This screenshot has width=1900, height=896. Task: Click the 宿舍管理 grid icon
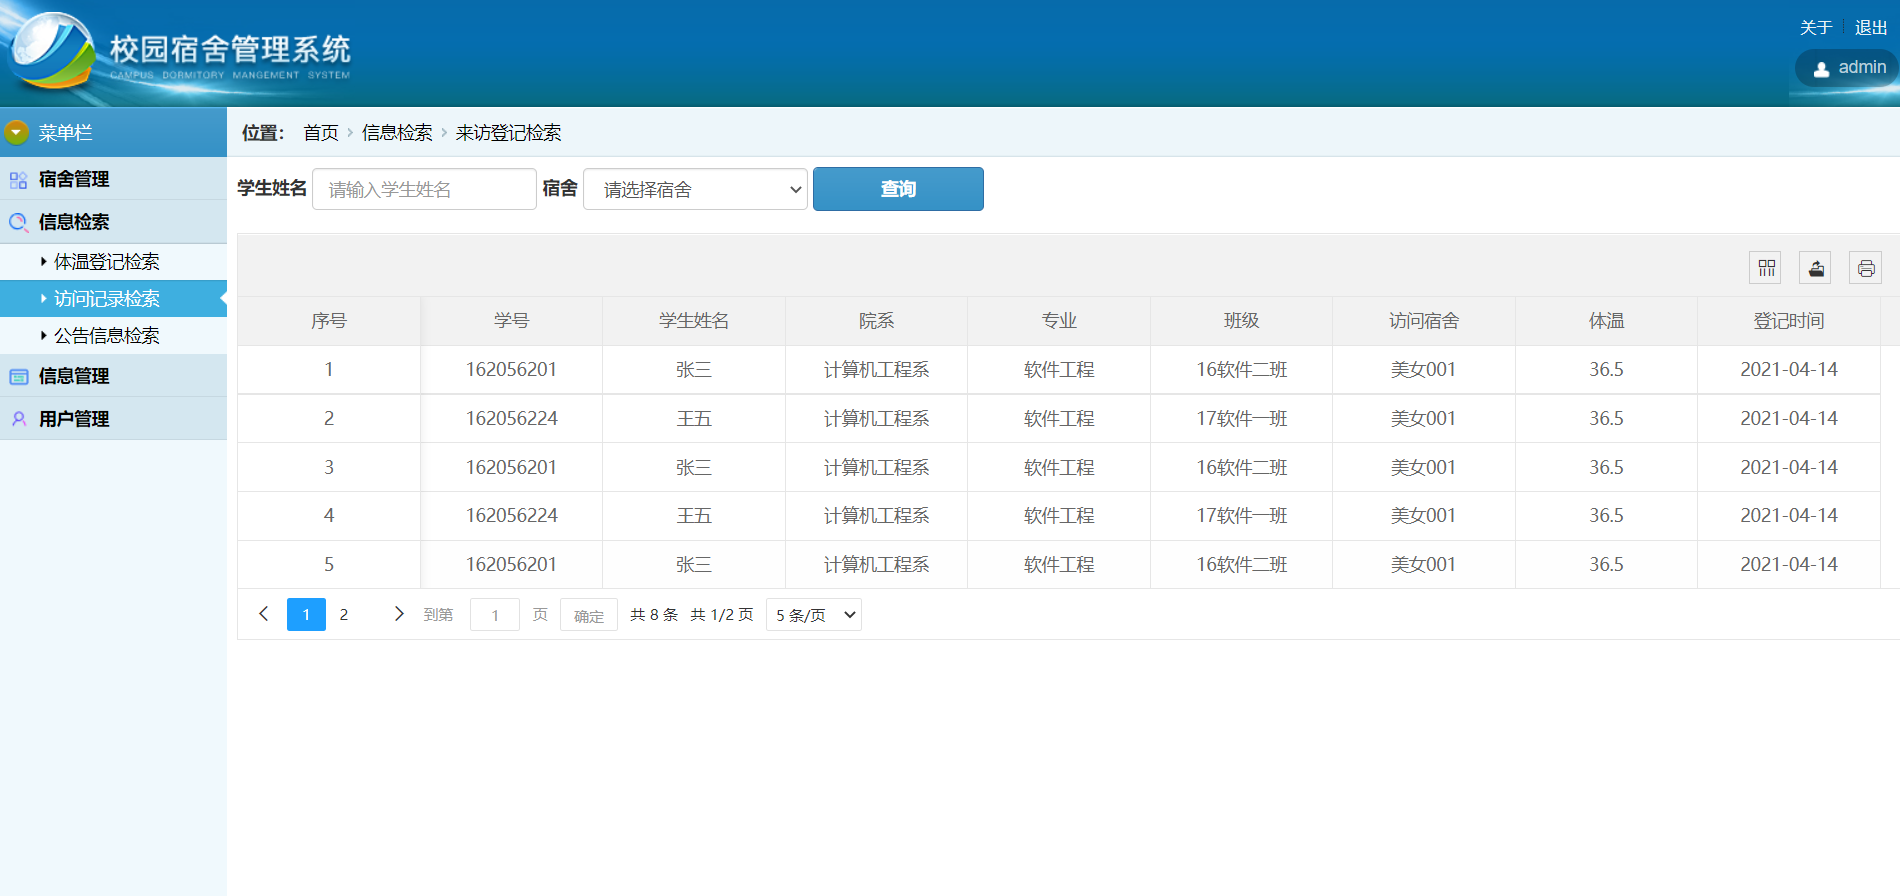[18, 180]
